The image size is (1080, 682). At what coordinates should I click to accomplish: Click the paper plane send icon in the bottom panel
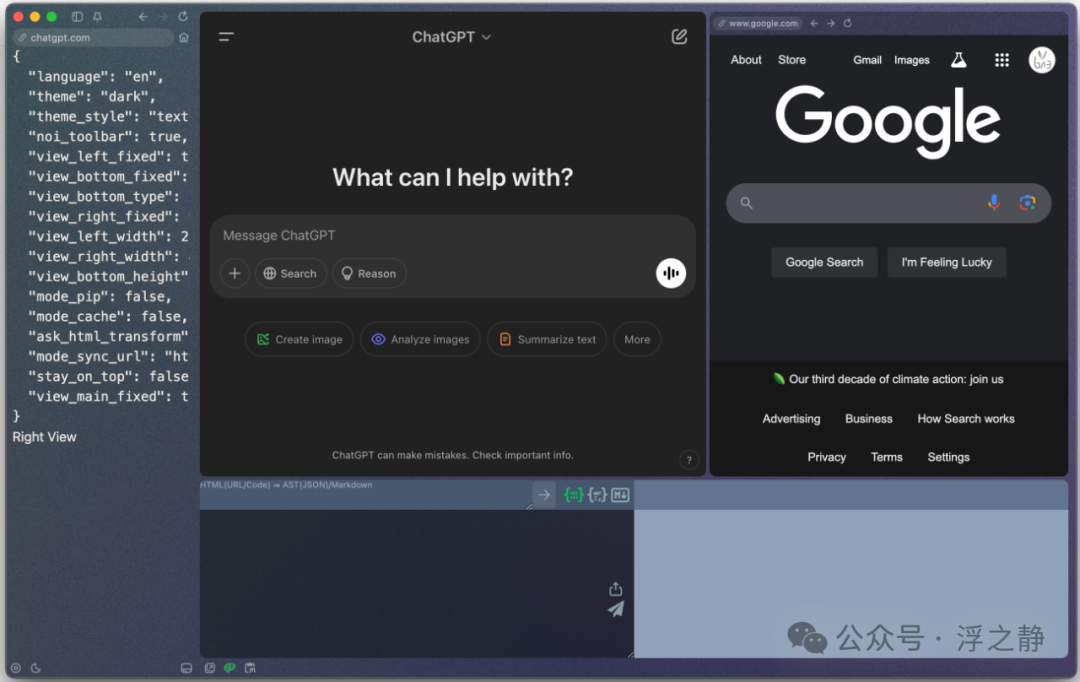(x=616, y=609)
